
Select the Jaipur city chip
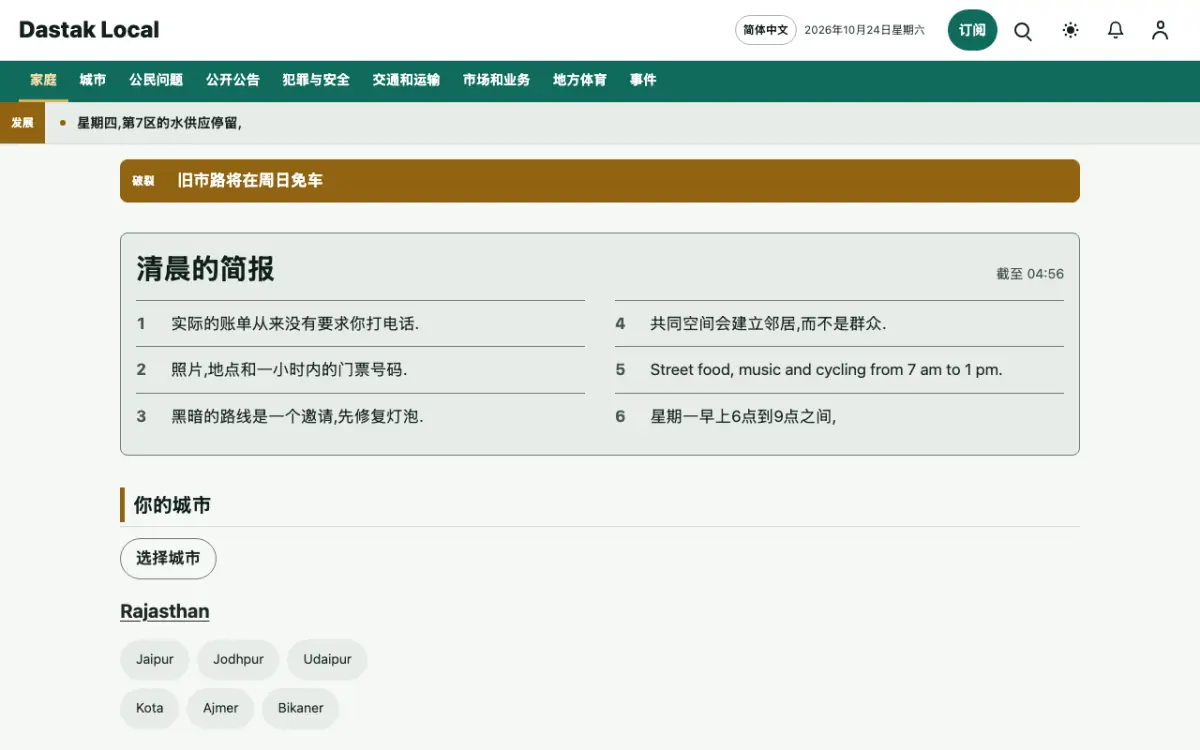pyautogui.click(x=155, y=660)
